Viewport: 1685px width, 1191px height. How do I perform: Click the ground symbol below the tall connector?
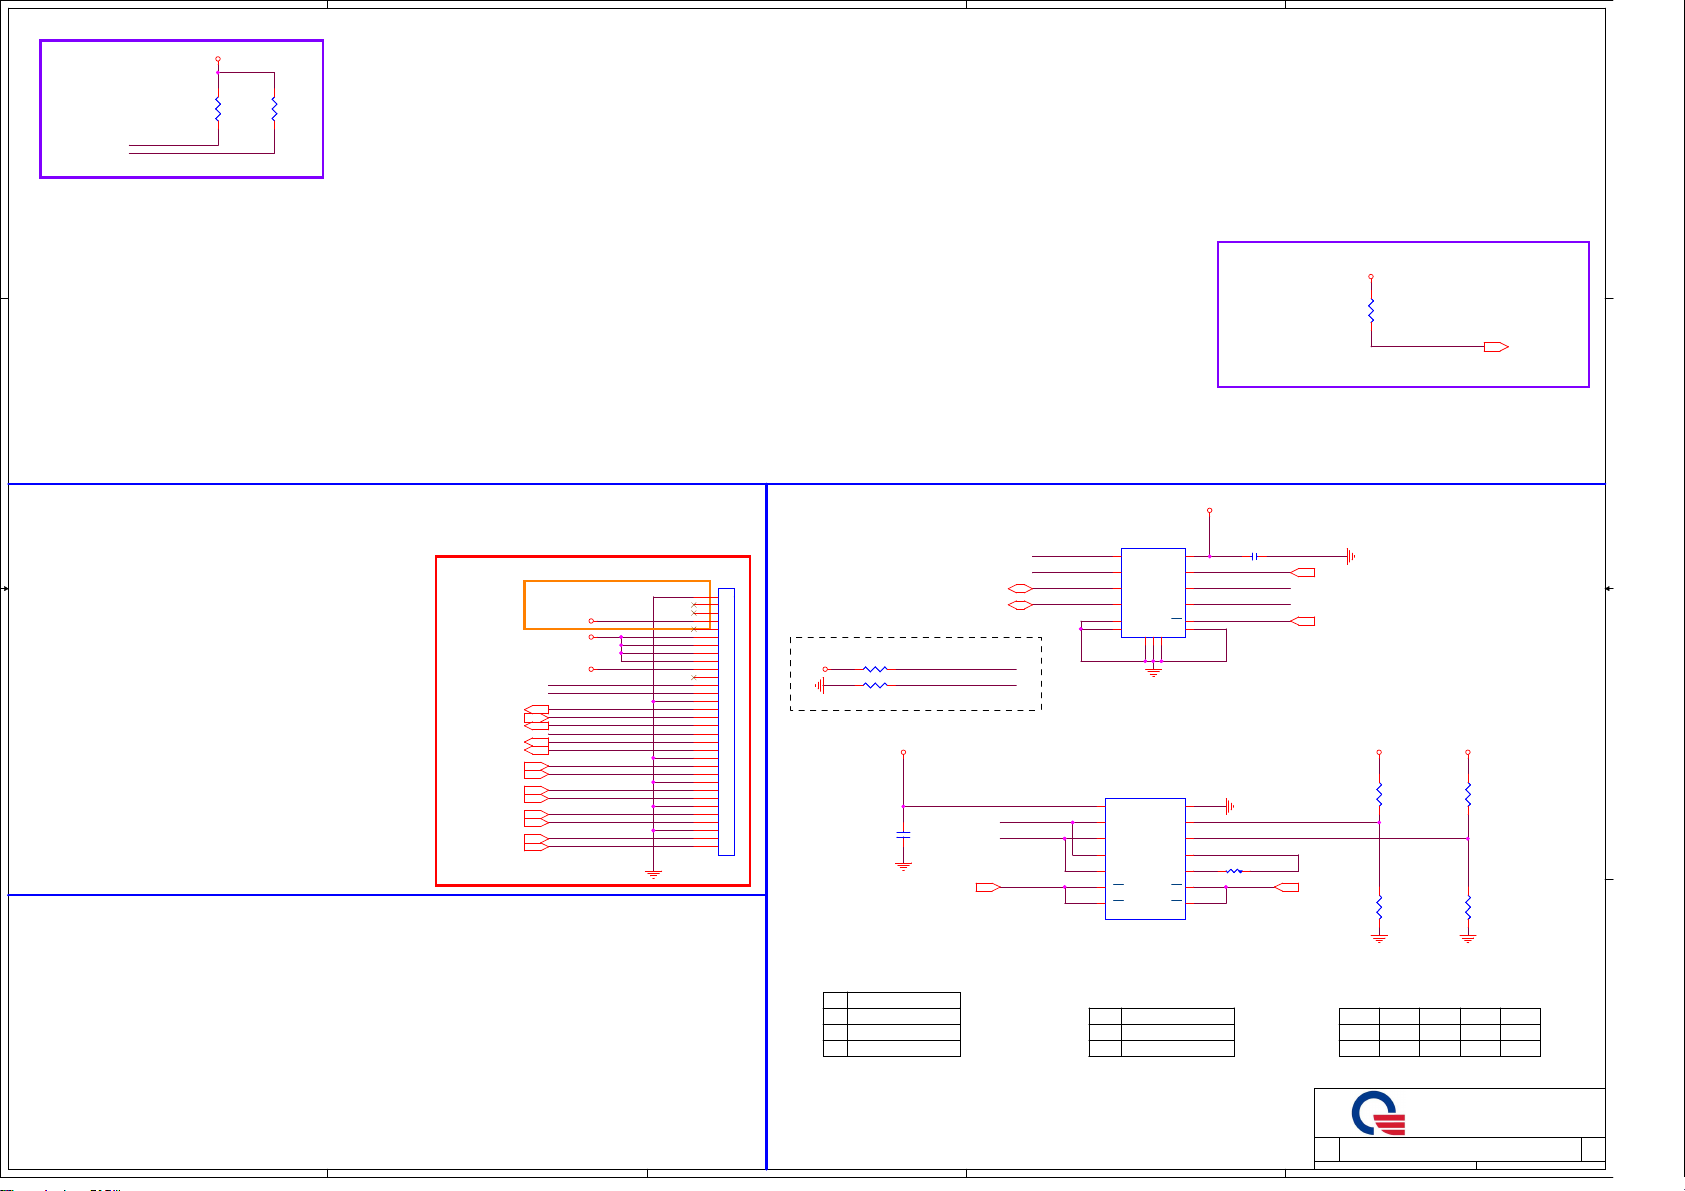click(653, 874)
